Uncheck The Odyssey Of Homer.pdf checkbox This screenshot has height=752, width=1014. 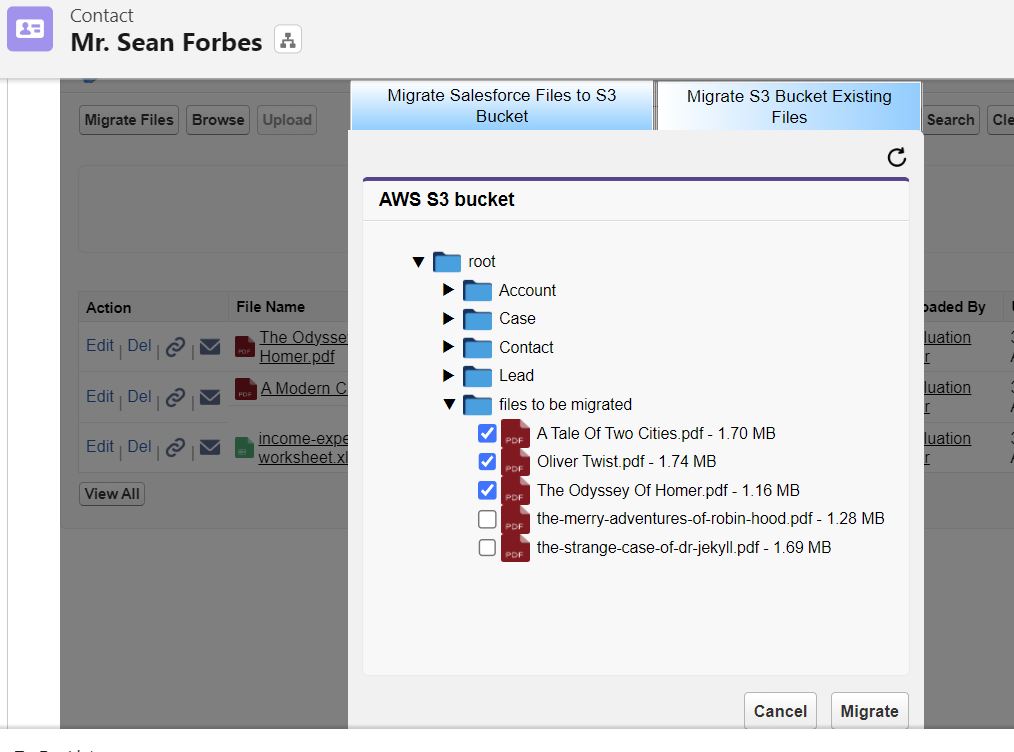487,490
